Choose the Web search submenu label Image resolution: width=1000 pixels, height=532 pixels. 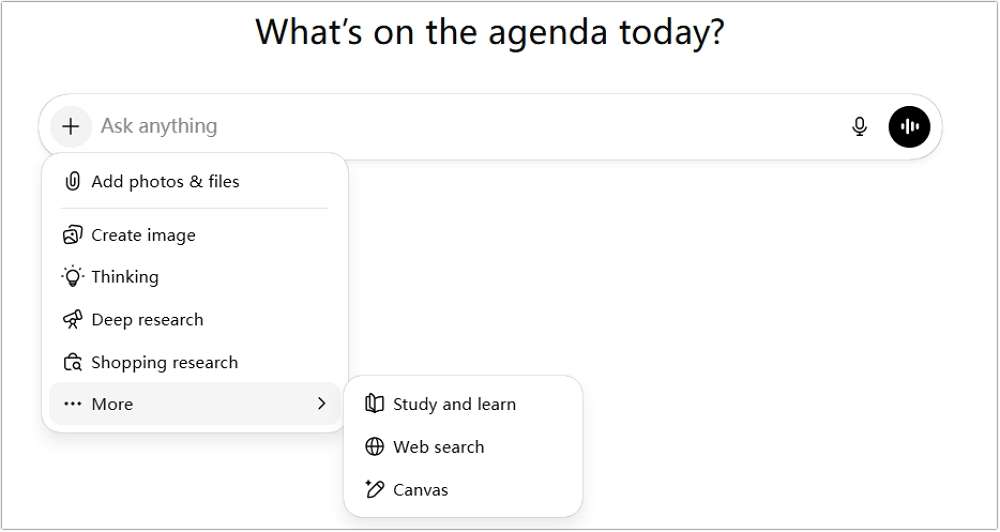(x=438, y=447)
